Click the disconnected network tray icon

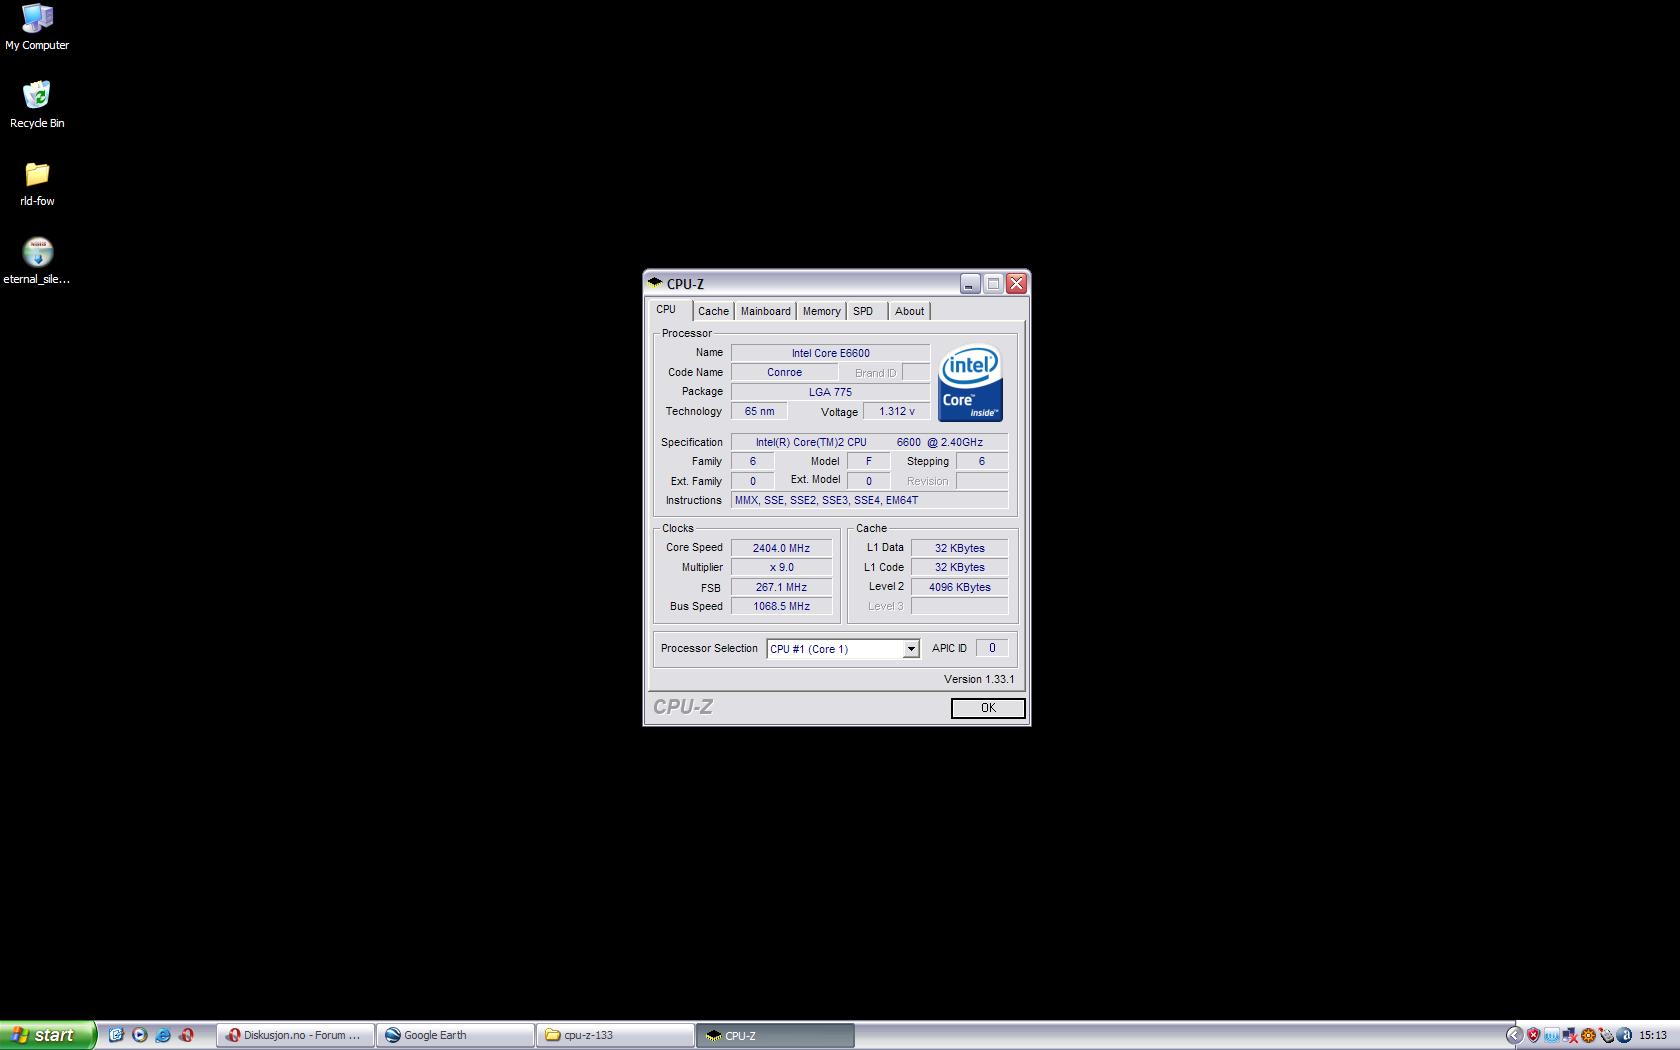1570,1035
